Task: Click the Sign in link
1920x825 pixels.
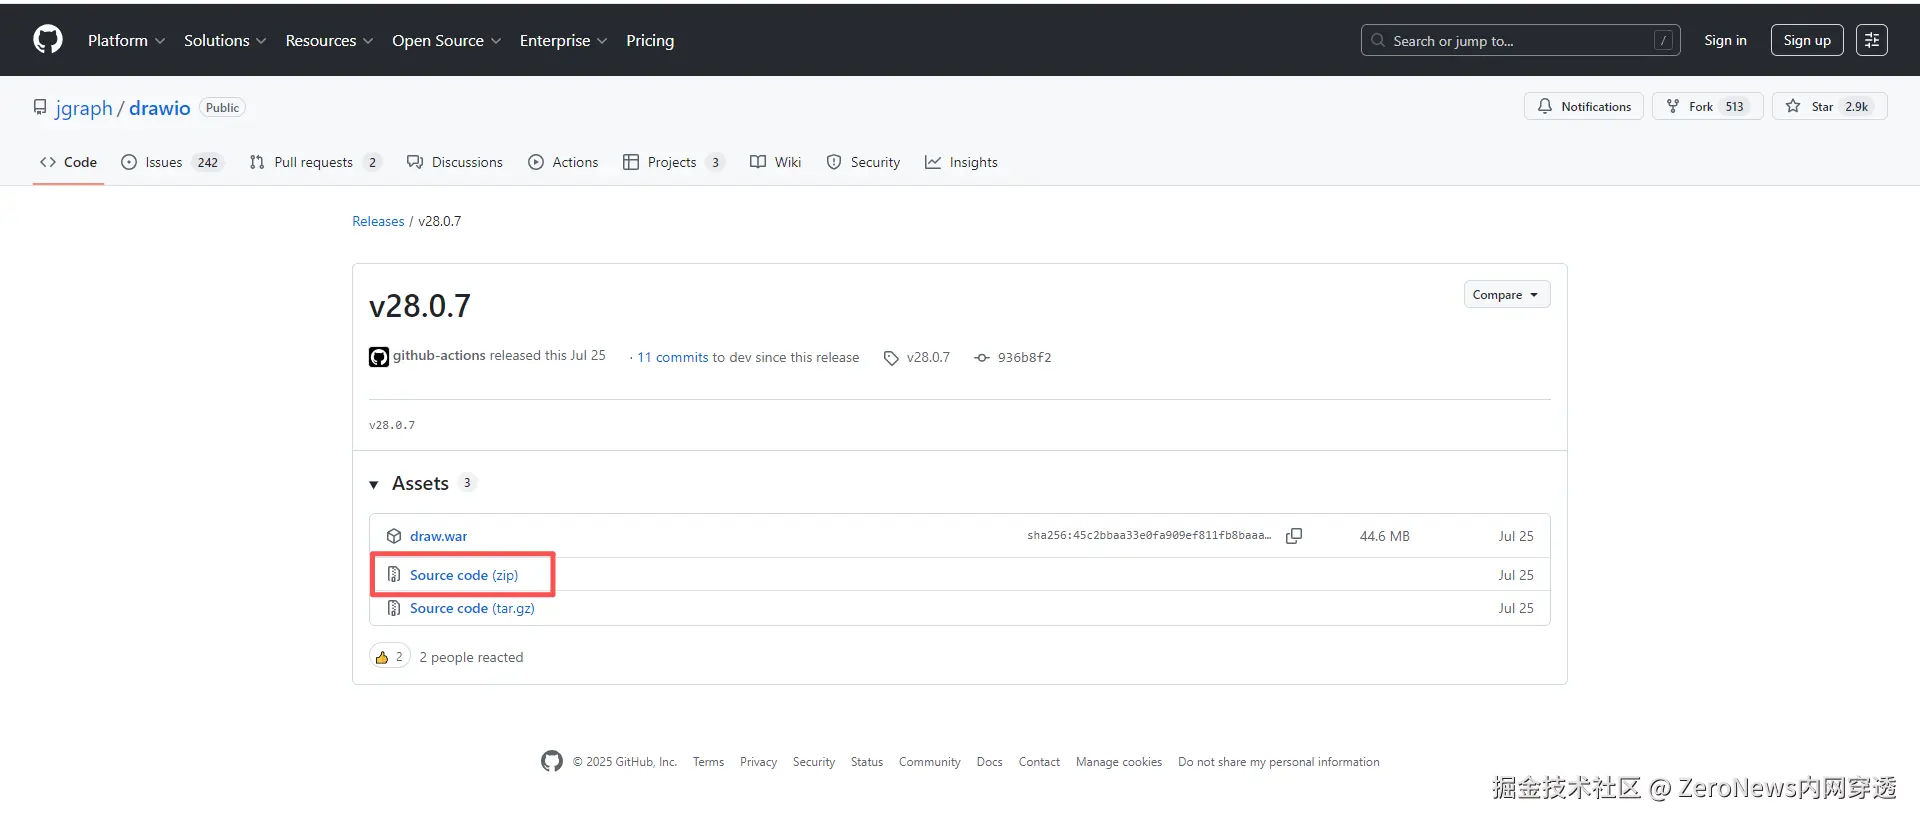Action: pos(1725,40)
